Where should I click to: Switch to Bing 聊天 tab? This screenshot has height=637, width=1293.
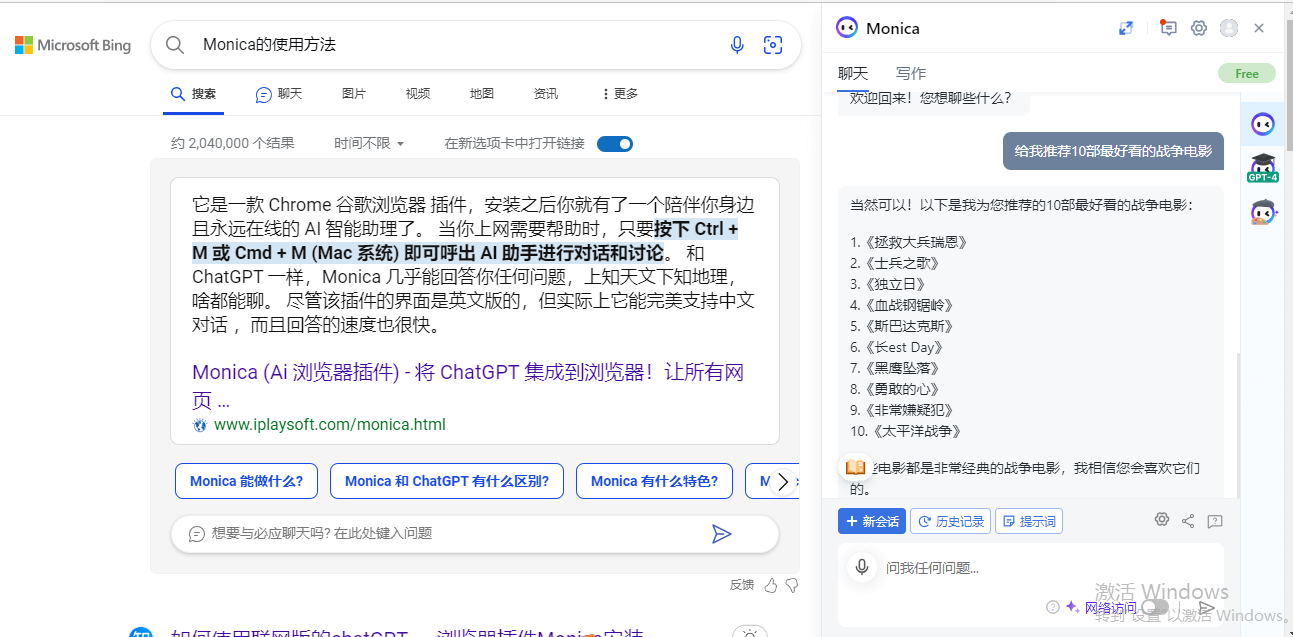(279, 94)
